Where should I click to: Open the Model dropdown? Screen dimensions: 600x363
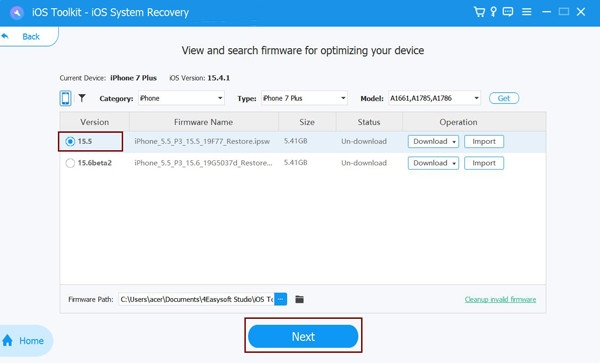(434, 98)
